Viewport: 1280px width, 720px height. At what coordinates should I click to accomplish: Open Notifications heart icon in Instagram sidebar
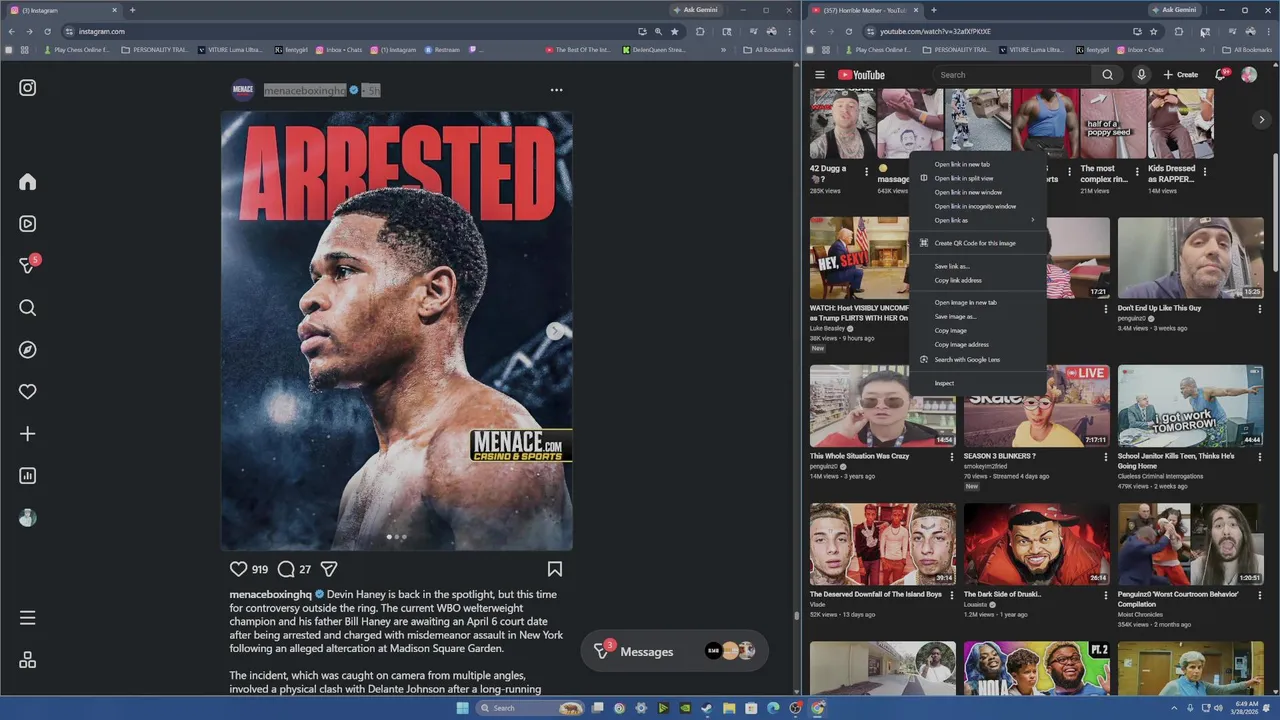[28, 392]
